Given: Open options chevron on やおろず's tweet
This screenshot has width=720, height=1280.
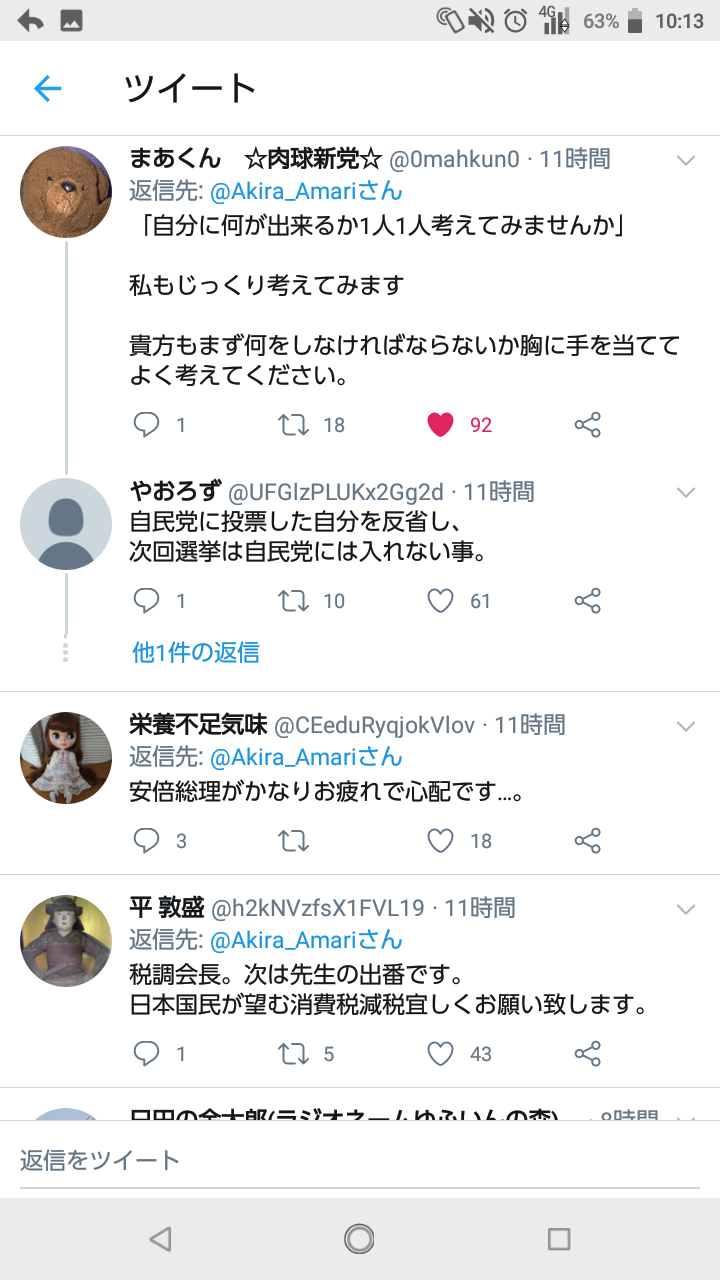Looking at the screenshot, I should [686, 492].
